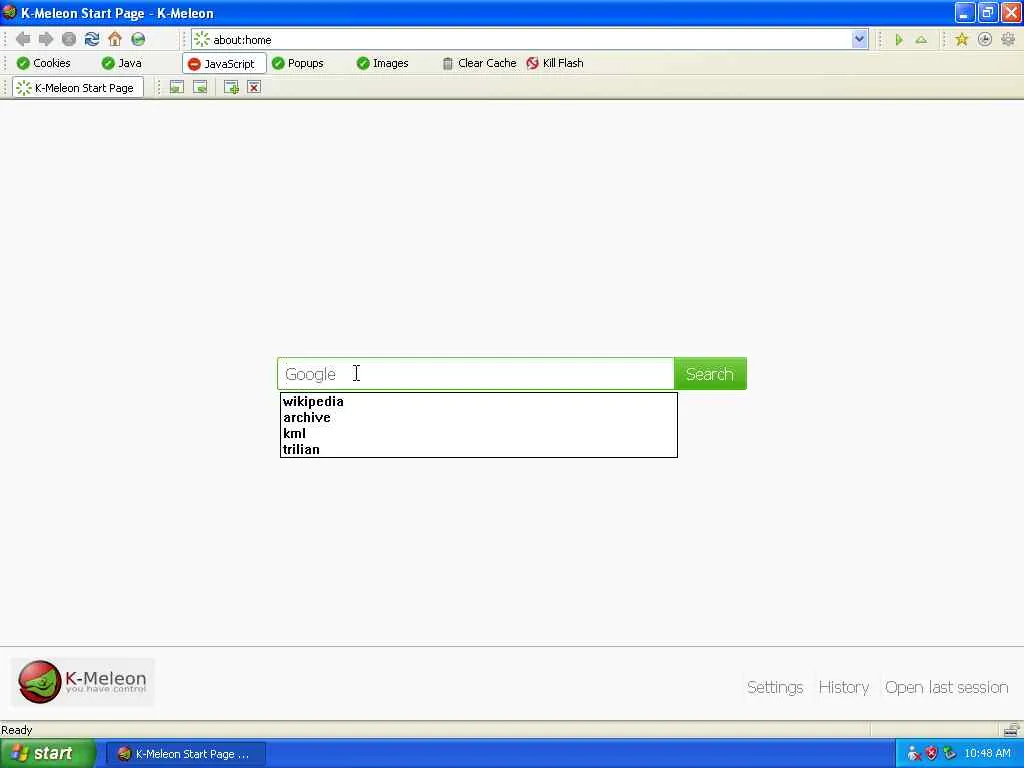Open history with the clock icon
This screenshot has height=768, width=1024.
point(985,40)
